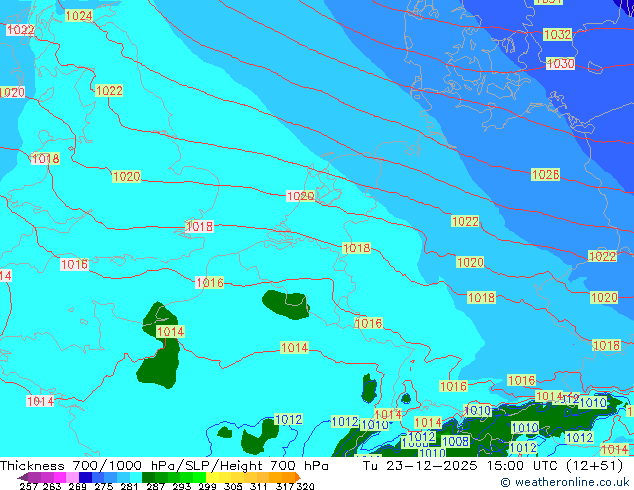This screenshot has height=490, width=634.
Task: Click the 'Thickness 700/1000 hPa/SLP/Height 700 hPa' title
Action: pos(164,466)
